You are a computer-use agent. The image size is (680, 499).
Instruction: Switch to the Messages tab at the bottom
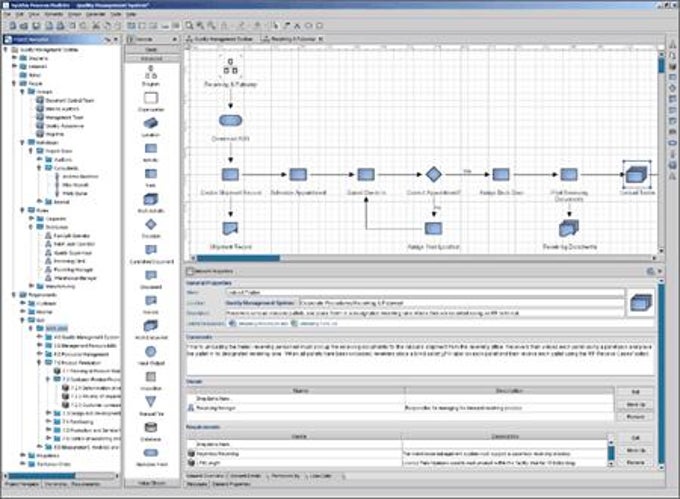click(196, 484)
